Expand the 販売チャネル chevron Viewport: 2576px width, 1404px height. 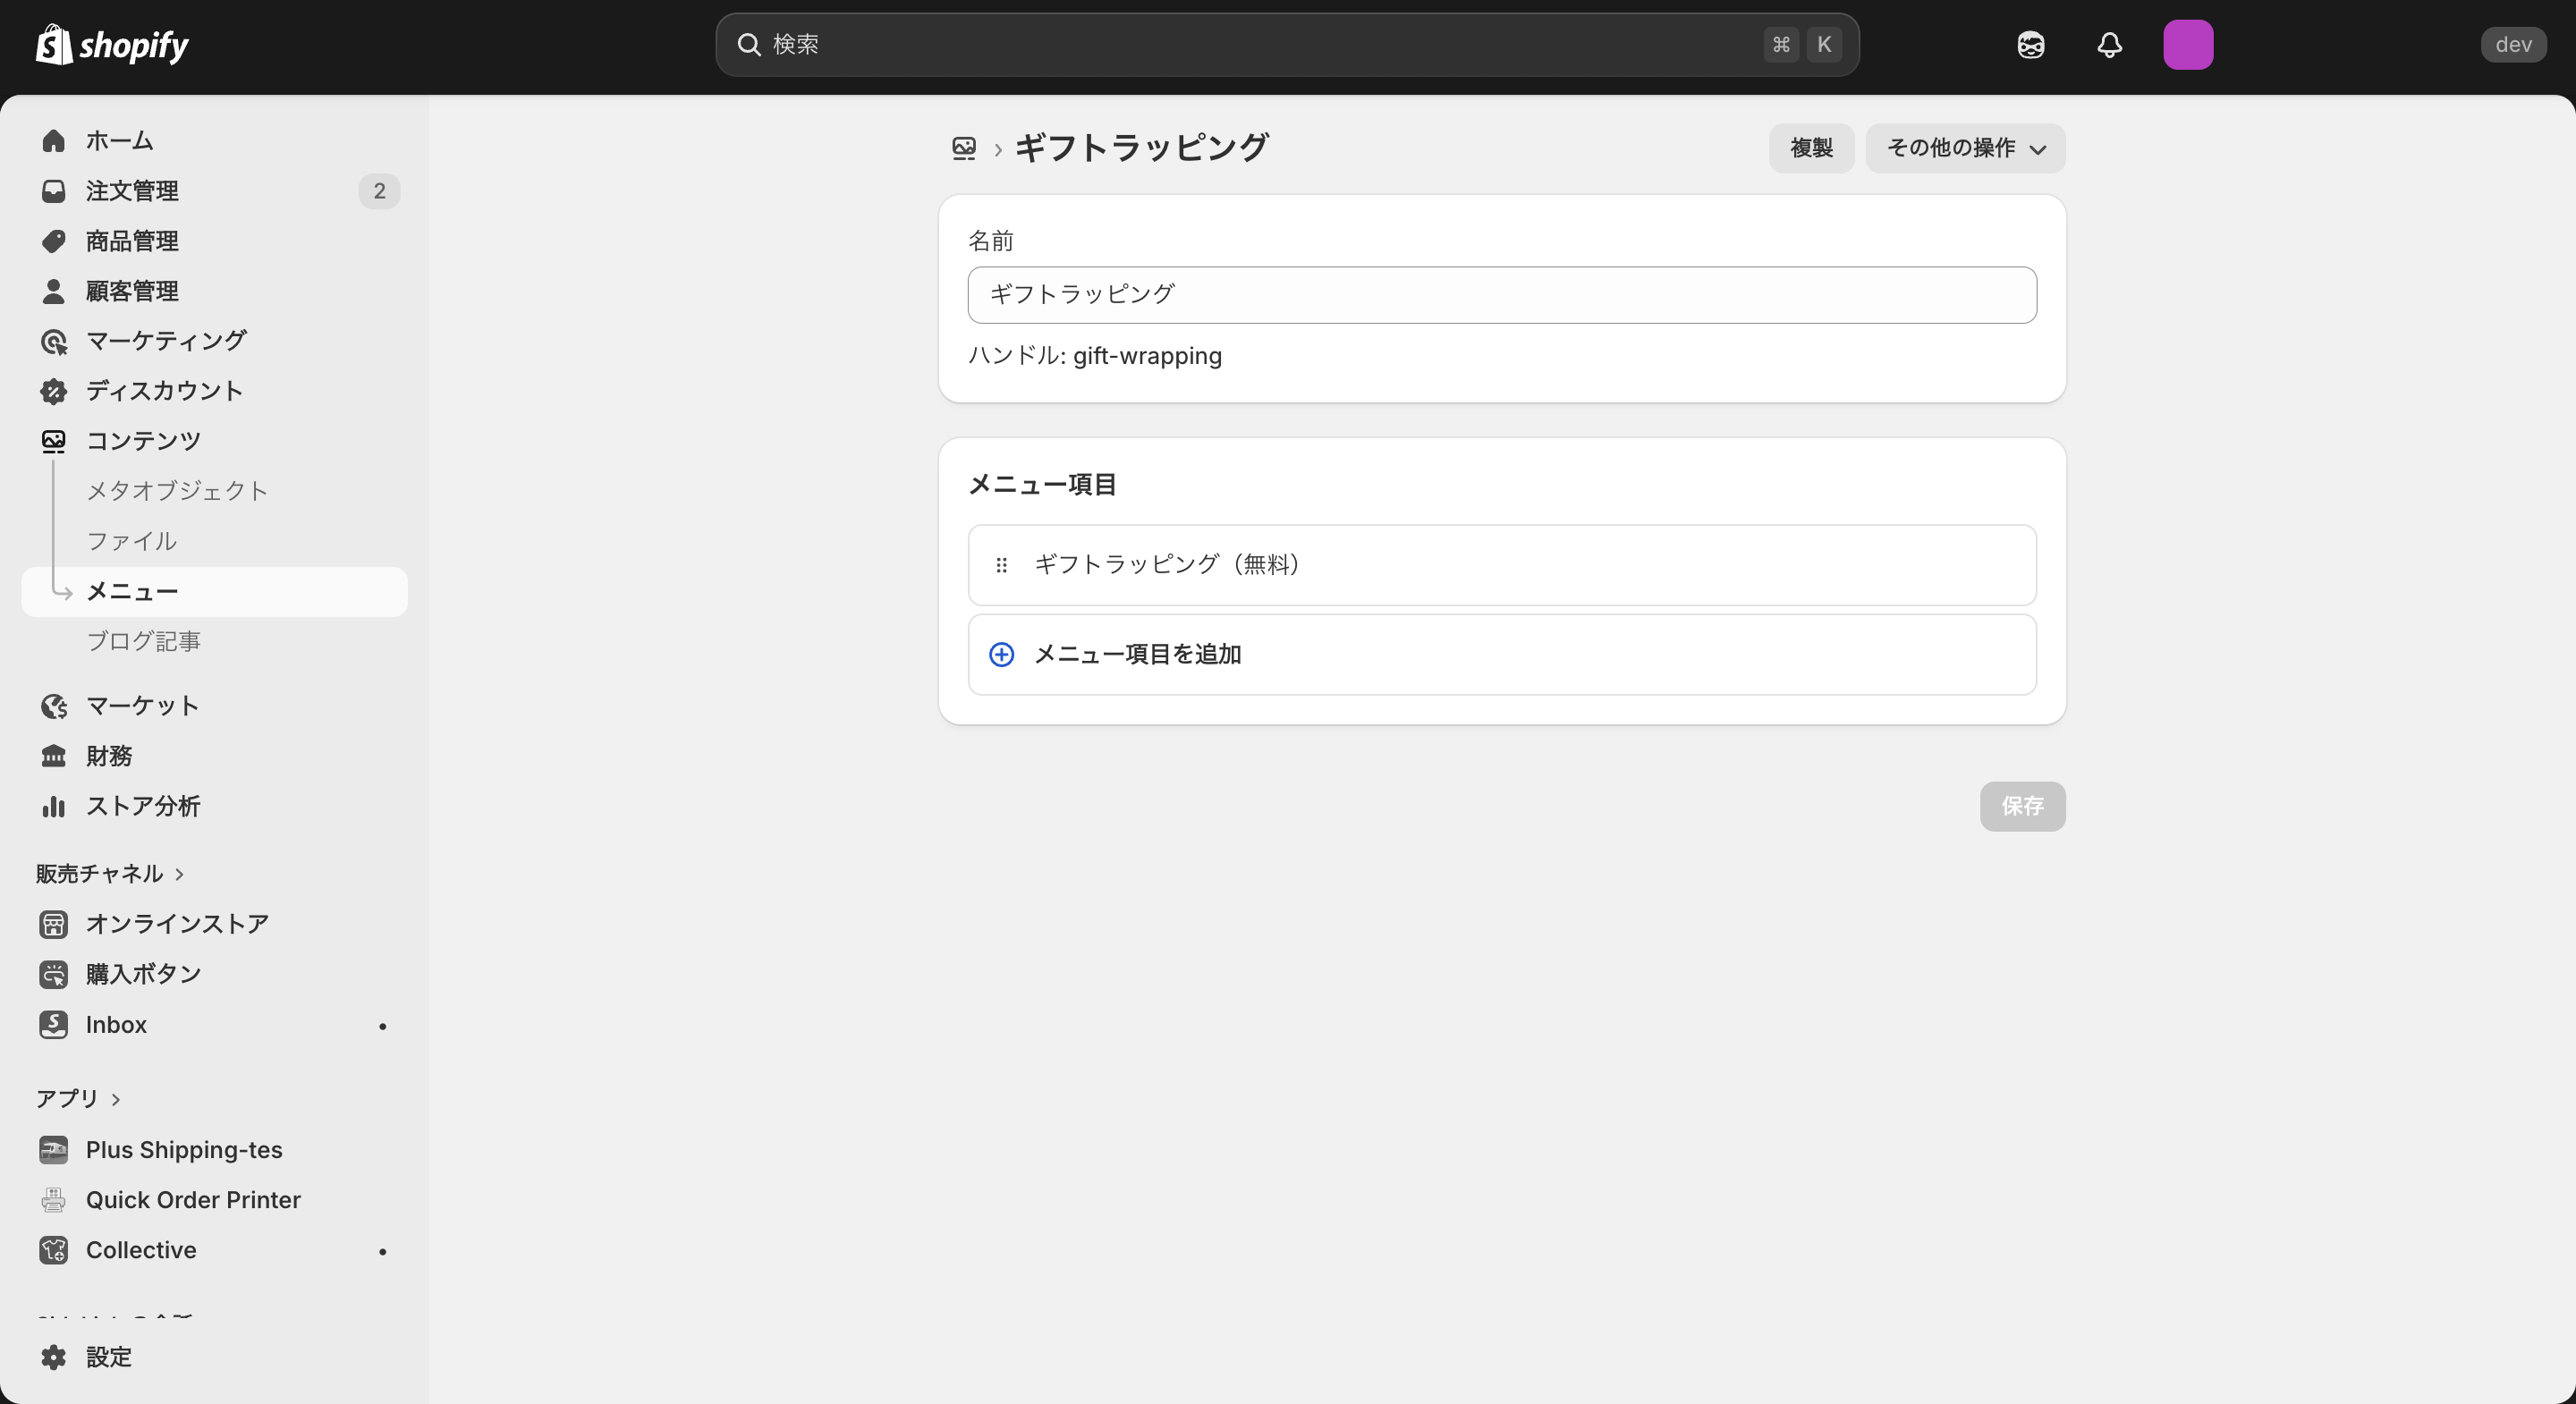[x=179, y=874]
